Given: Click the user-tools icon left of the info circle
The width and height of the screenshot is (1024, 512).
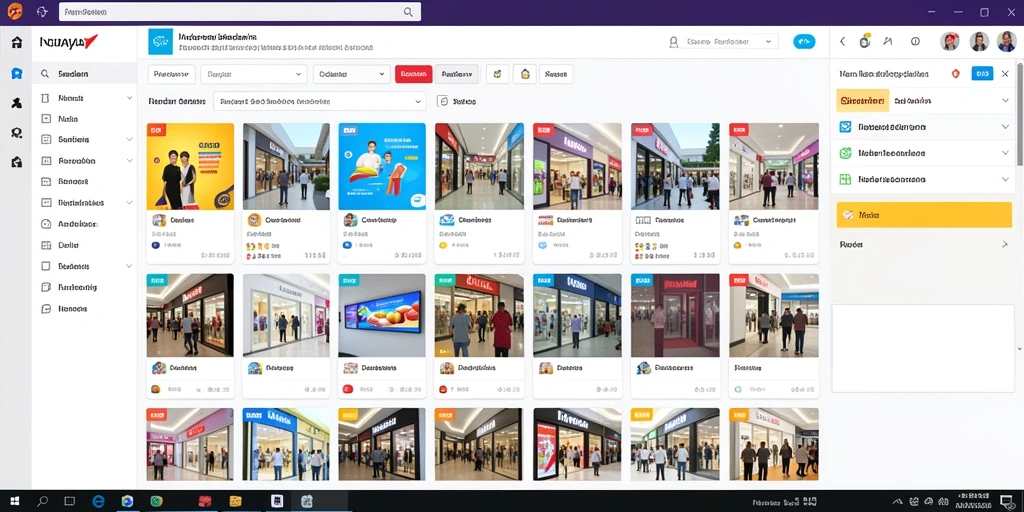Looking at the screenshot, I should (888, 41).
